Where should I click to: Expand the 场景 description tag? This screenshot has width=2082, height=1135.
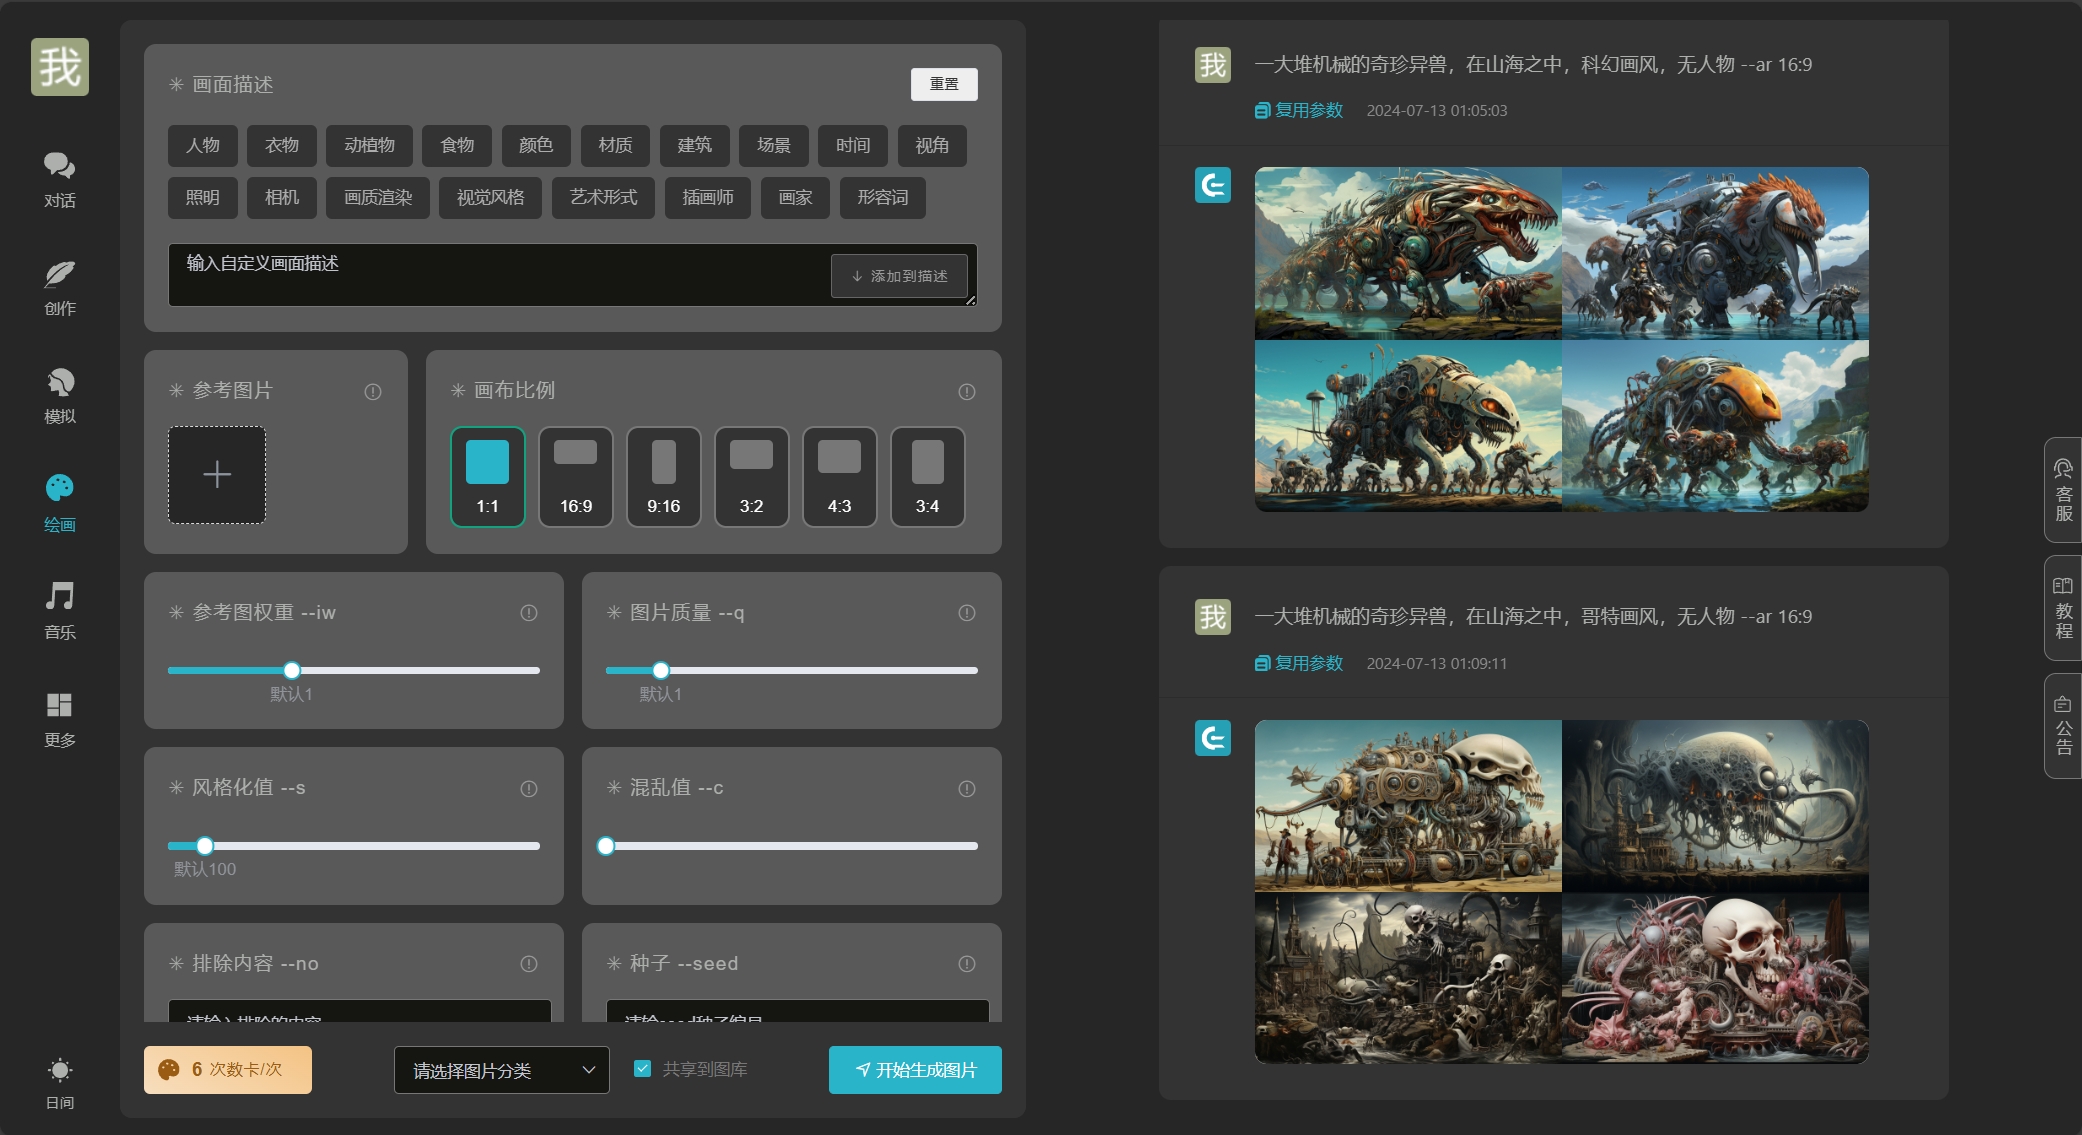[x=774, y=146]
